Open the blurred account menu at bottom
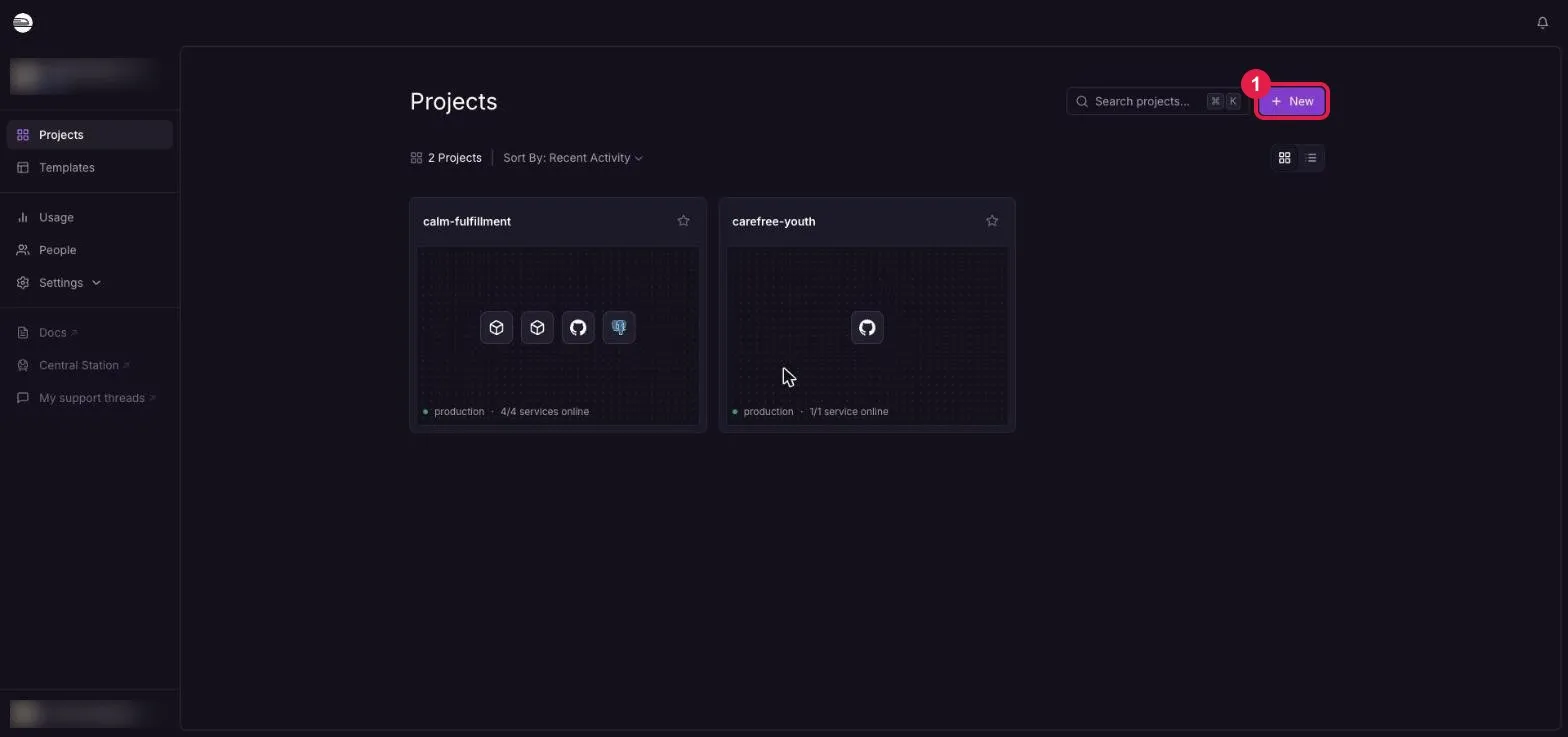 coord(85,712)
